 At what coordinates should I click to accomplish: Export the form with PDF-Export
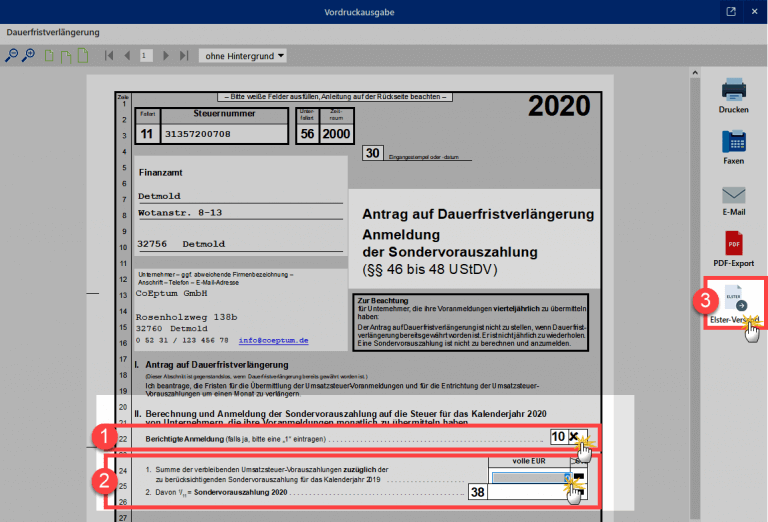[734, 248]
